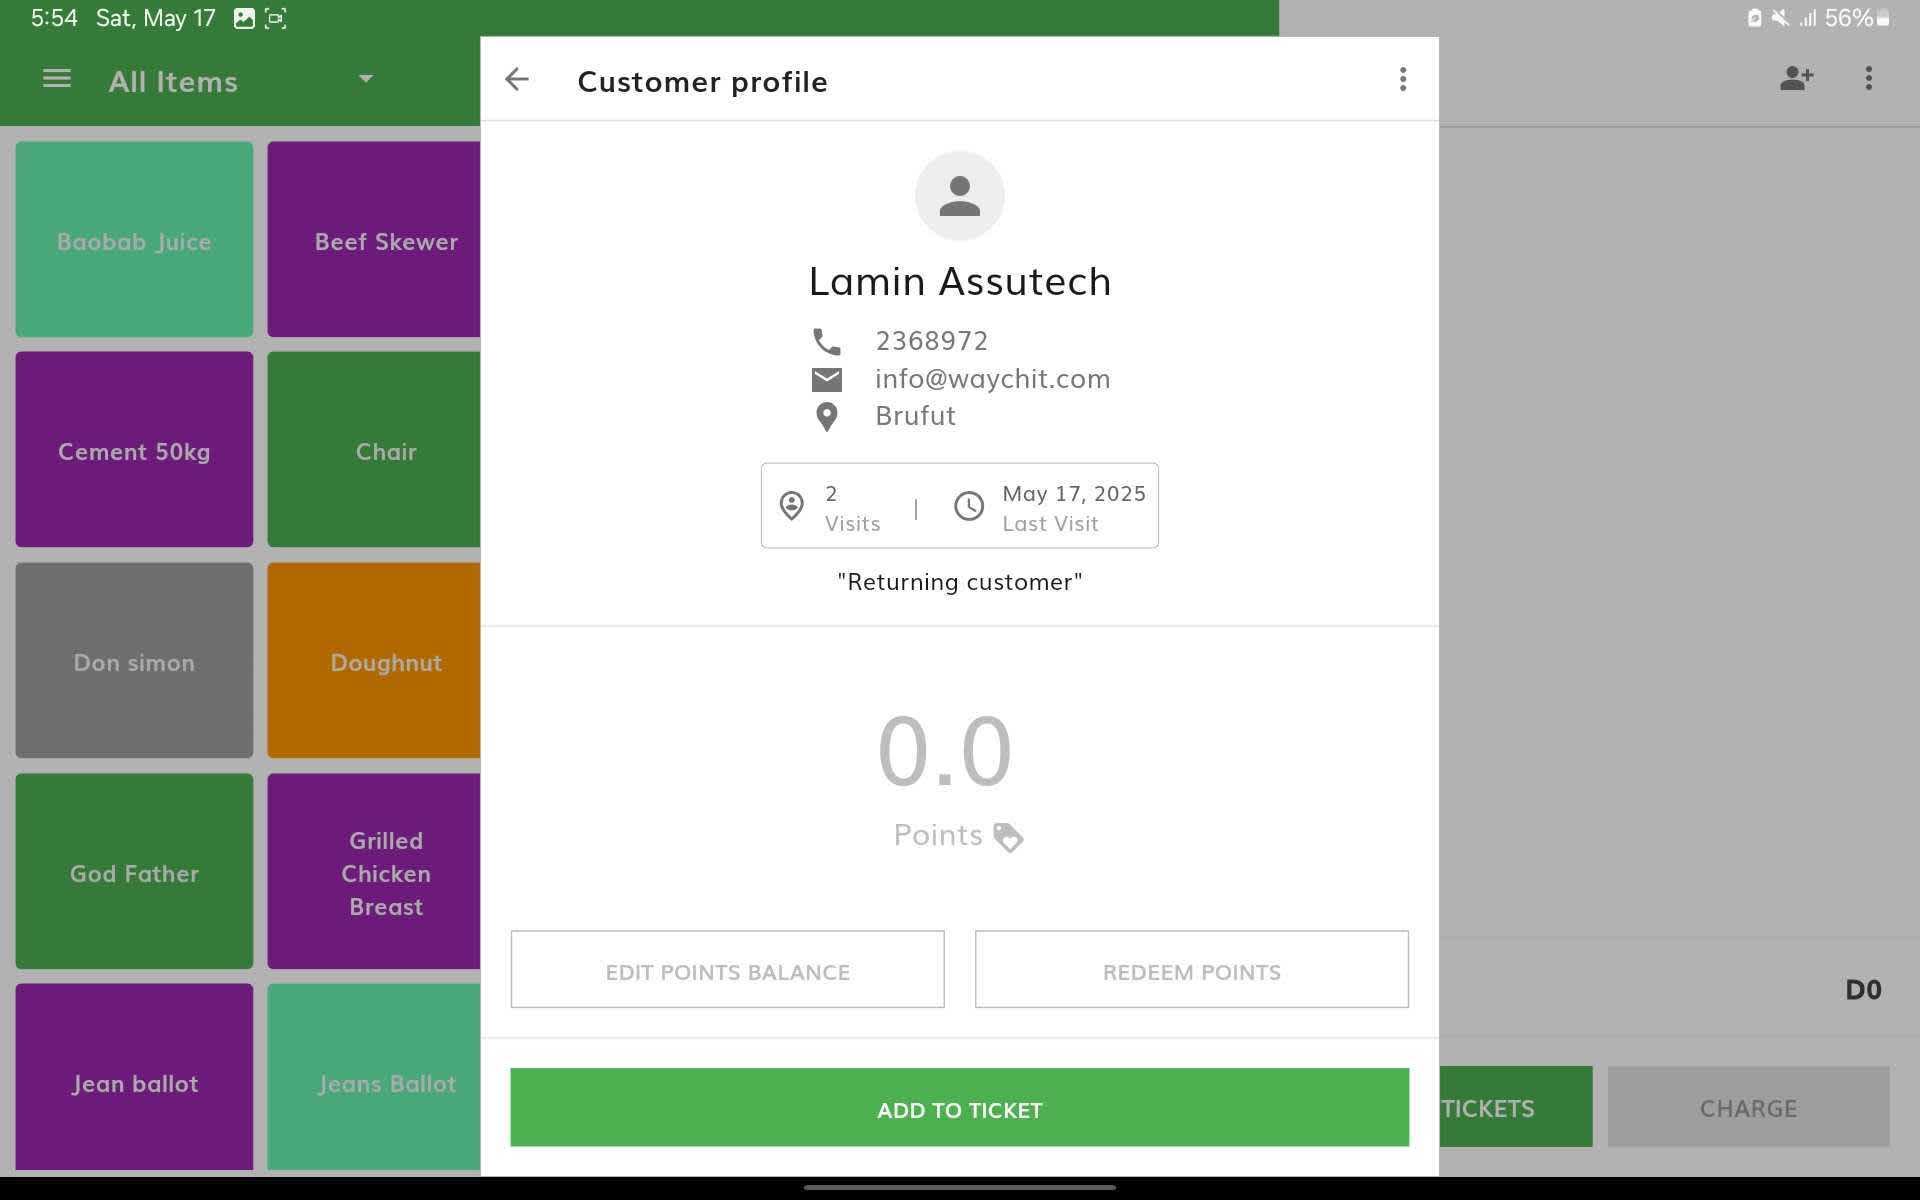Tap the location pin beside Brufut
Image resolution: width=1920 pixels, height=1200 pixels.
826,416
